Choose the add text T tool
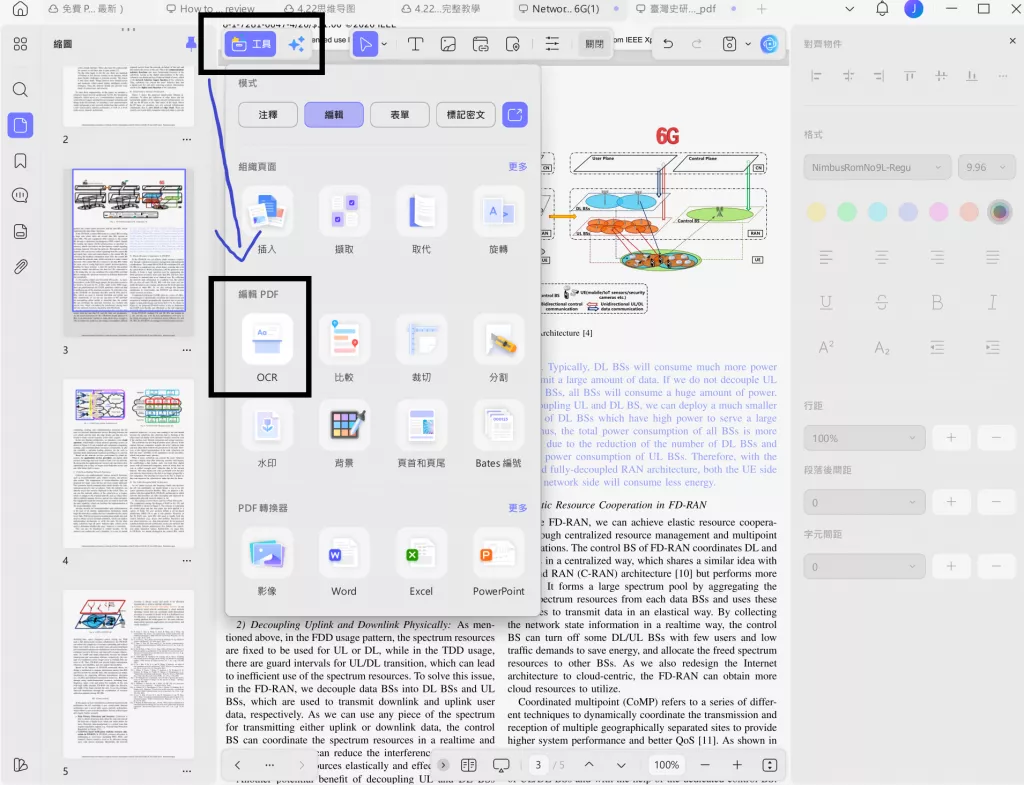 [x=415, y=44]
